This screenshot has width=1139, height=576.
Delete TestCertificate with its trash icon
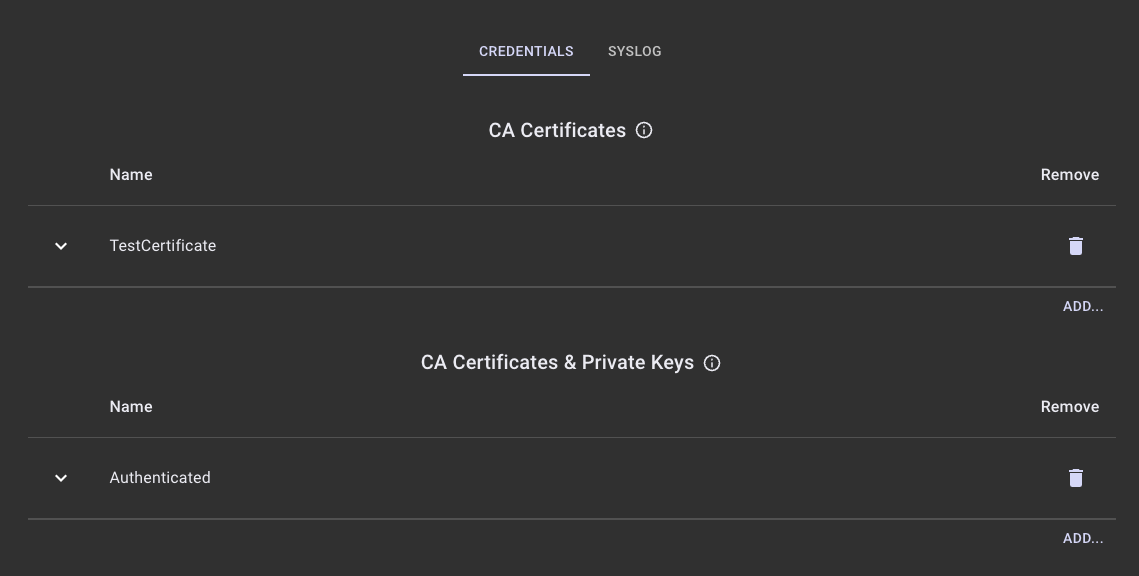1075,246
